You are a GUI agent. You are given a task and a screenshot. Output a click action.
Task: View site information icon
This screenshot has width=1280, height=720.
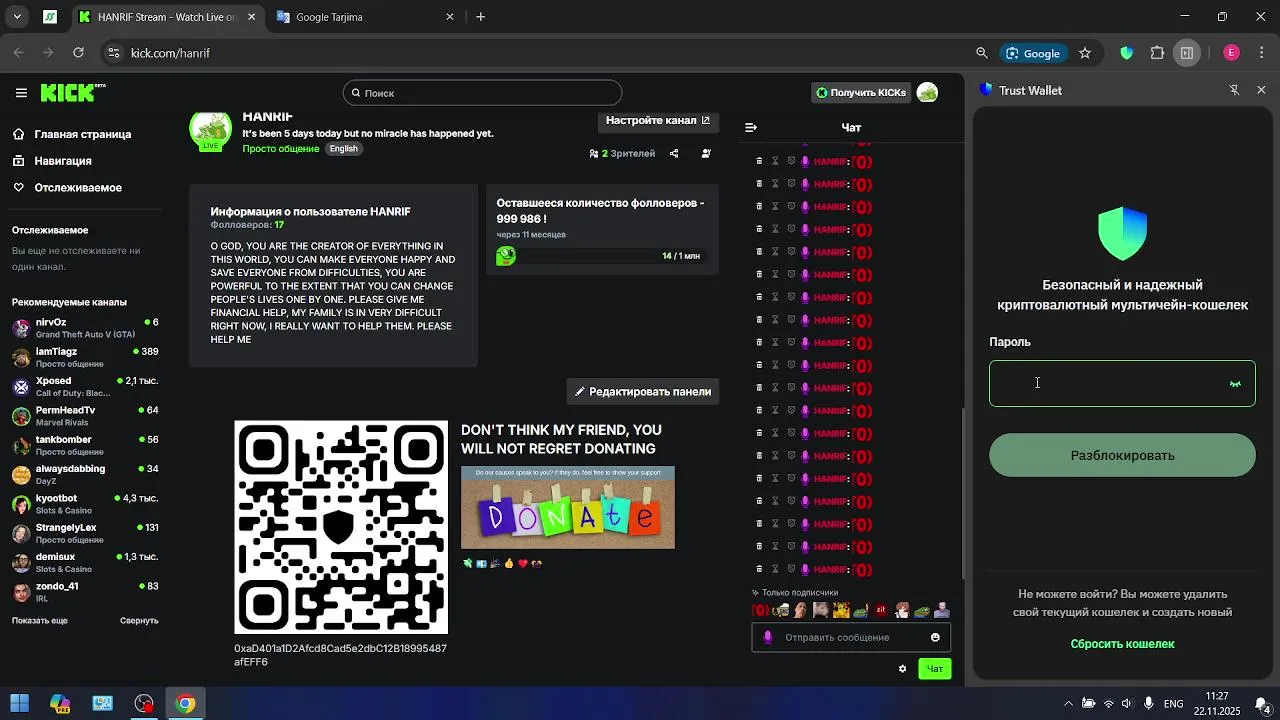[x=113, y=53]
